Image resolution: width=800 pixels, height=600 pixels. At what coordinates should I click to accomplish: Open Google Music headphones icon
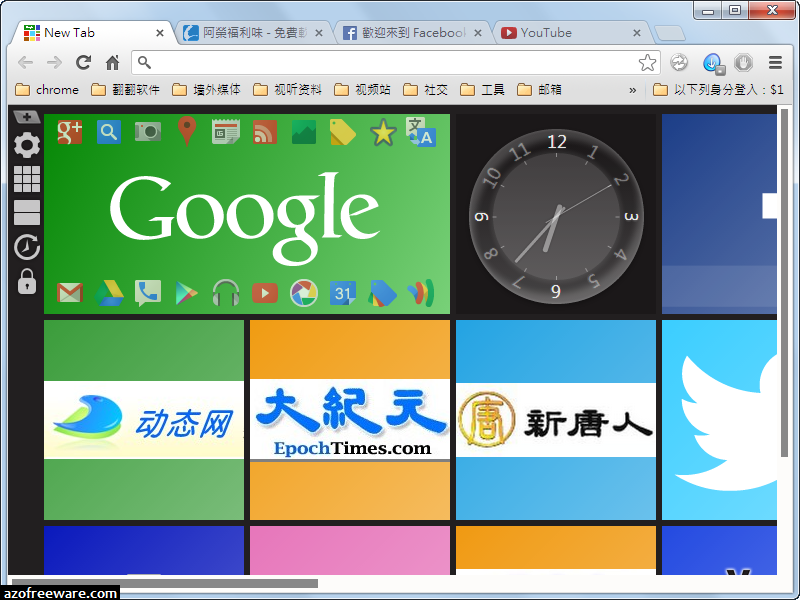pos(226,293)
